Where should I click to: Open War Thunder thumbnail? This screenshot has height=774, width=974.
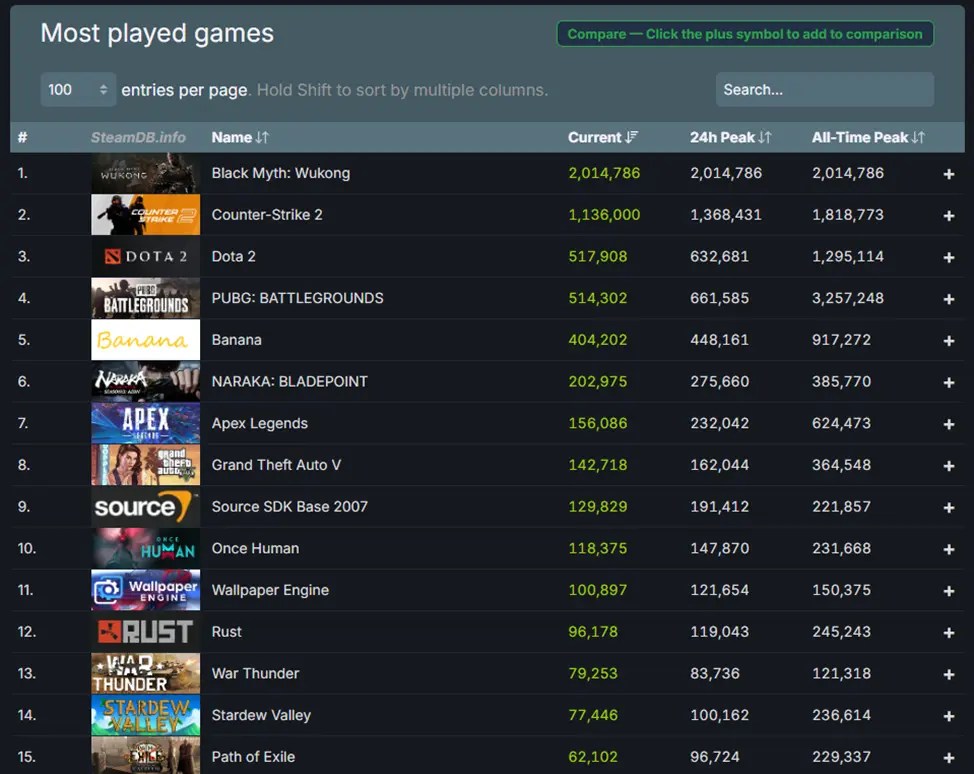[x=145, y=673]
